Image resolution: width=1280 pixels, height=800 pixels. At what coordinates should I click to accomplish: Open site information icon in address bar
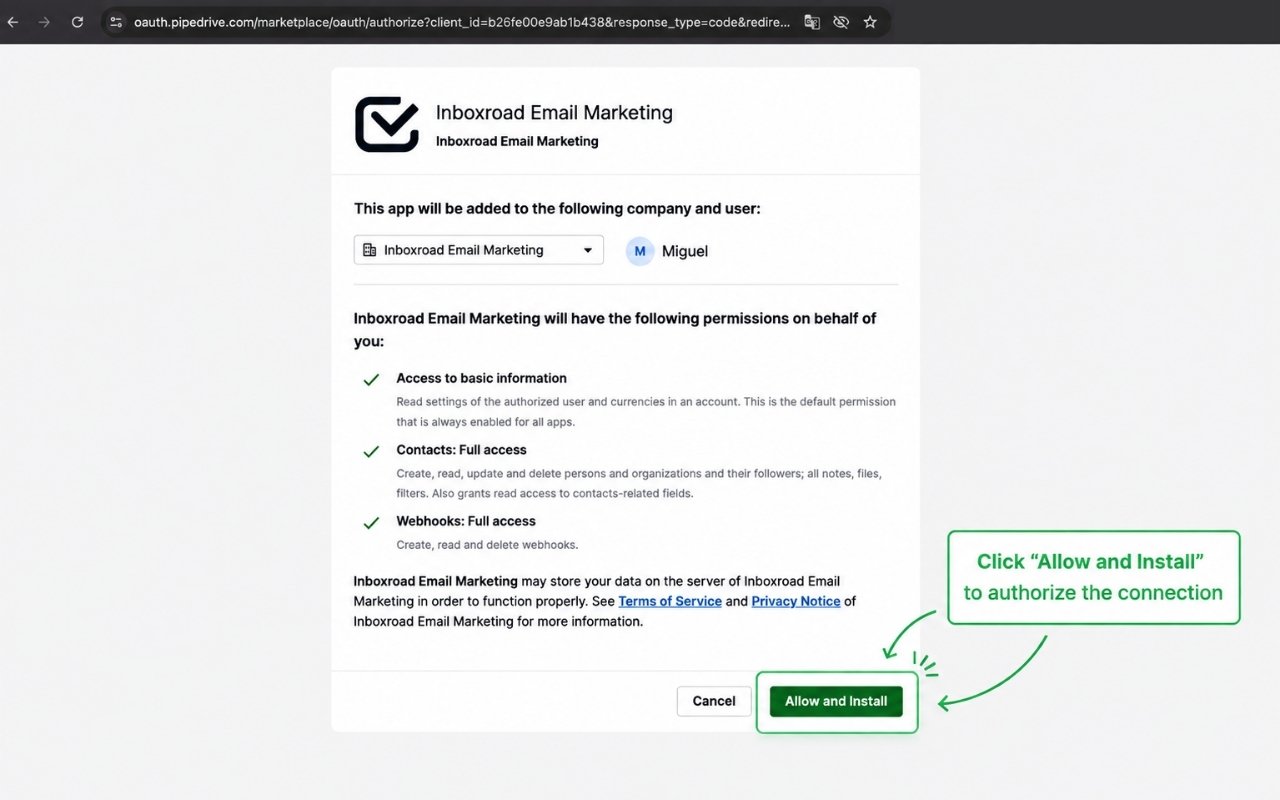pyautogui.click(x=116, y=22)
